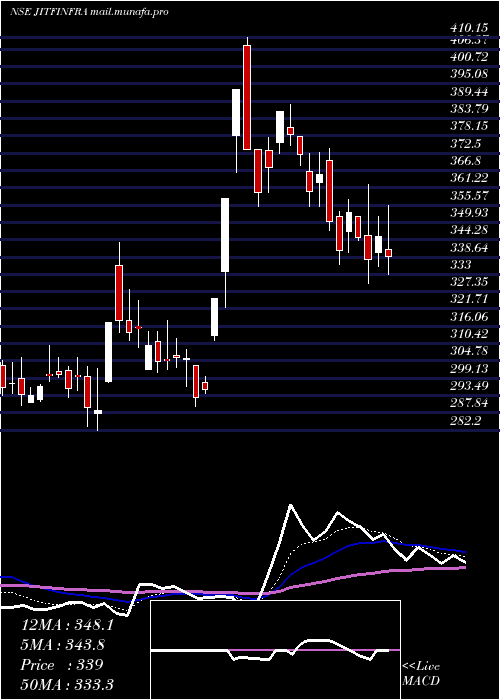The height and width of the screenshot is (700, 500).
Task: Click the 293.49 price axis label
Action: coord(469,386)
